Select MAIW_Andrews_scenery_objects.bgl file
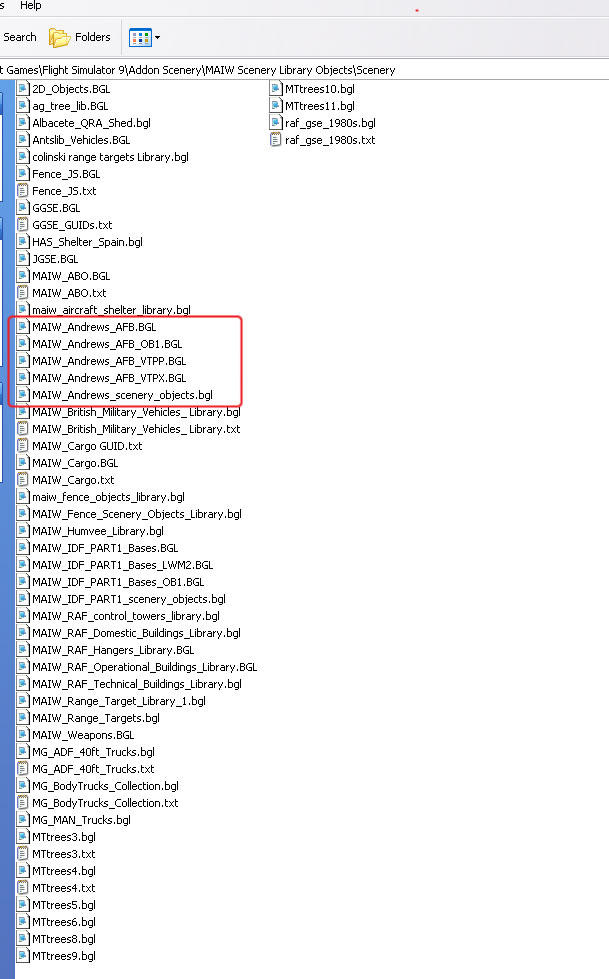This screenshot has height=979, width=609. tap(122, 395)
